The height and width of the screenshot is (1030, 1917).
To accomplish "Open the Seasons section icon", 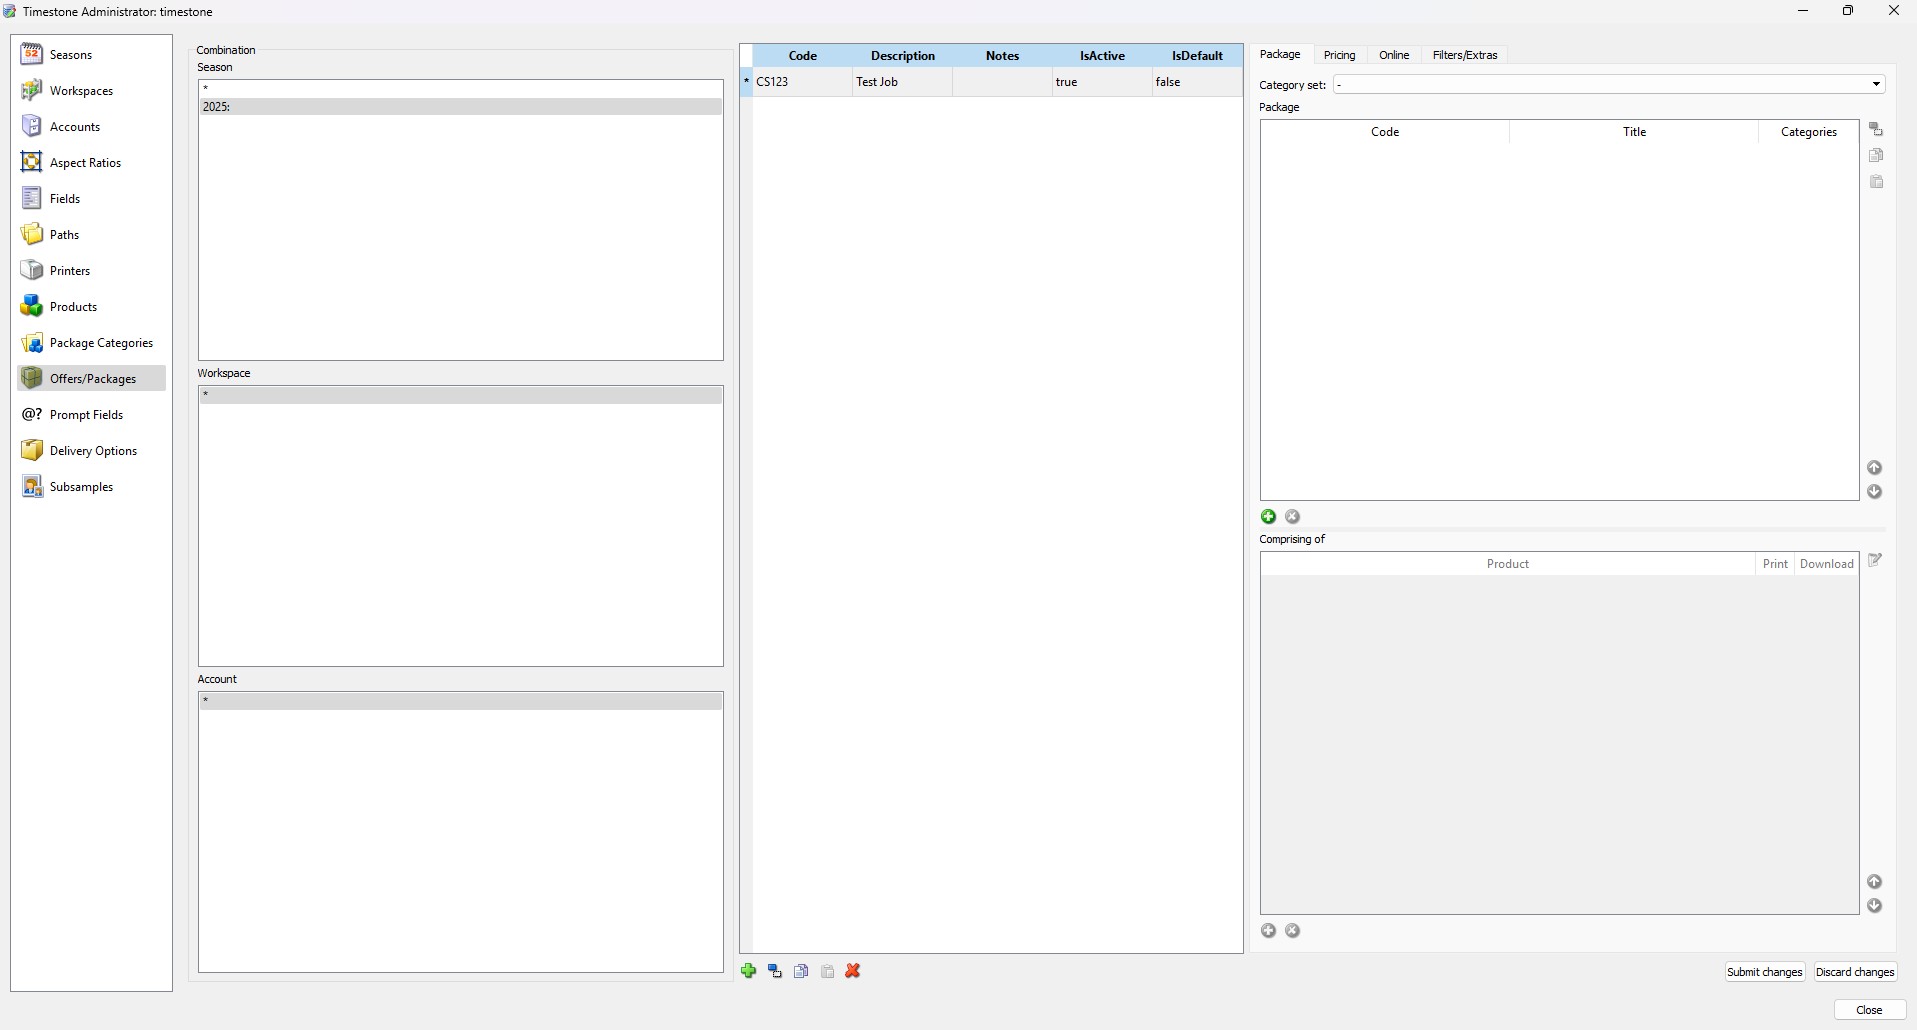I will 32,55.
